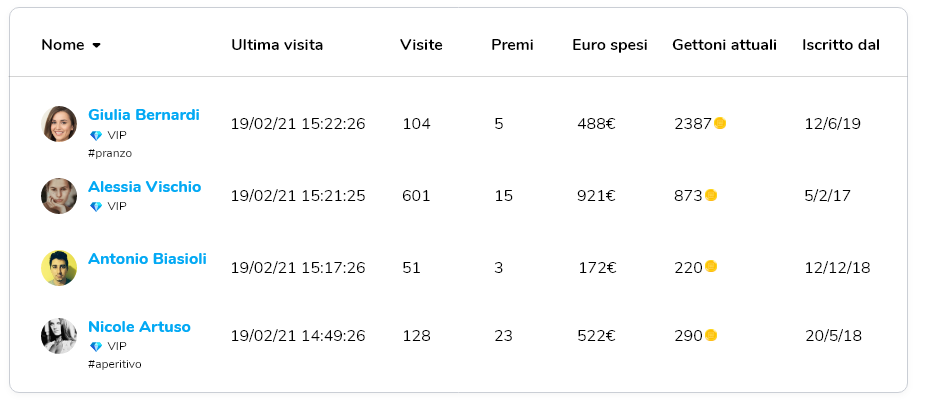Click the VIP diamond icon under Nicole Artuso
This screenshot has width=934, height=404.
click(x=96, y=346)
